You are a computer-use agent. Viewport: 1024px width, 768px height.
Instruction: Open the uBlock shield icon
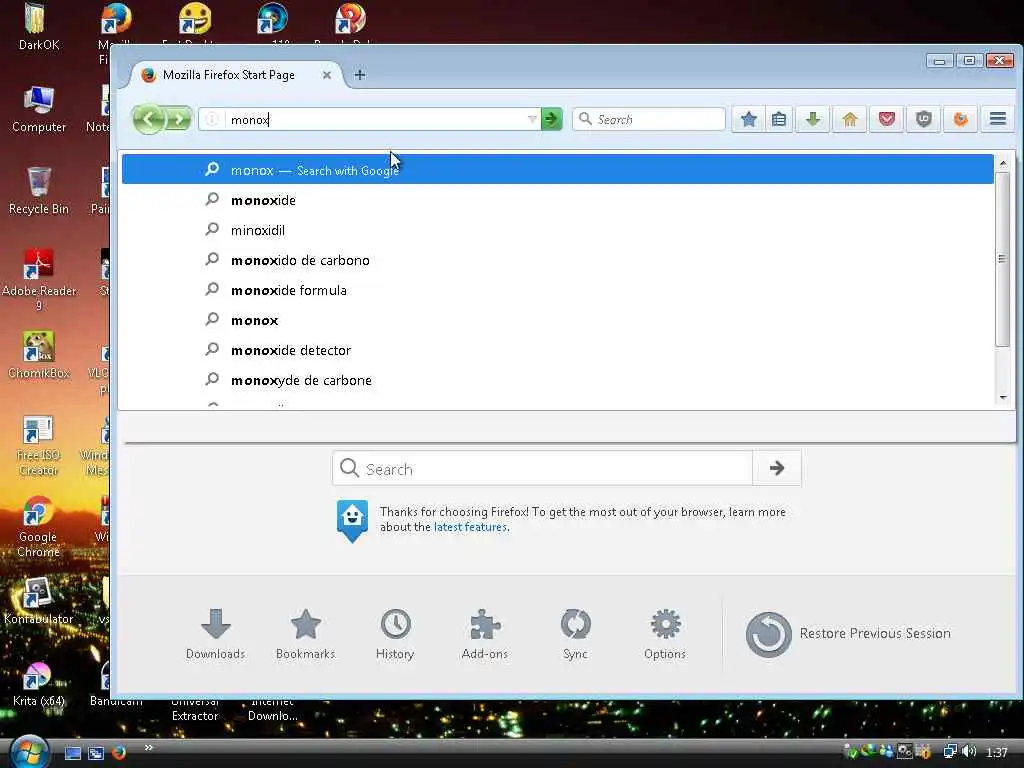(x=923, y=119)
